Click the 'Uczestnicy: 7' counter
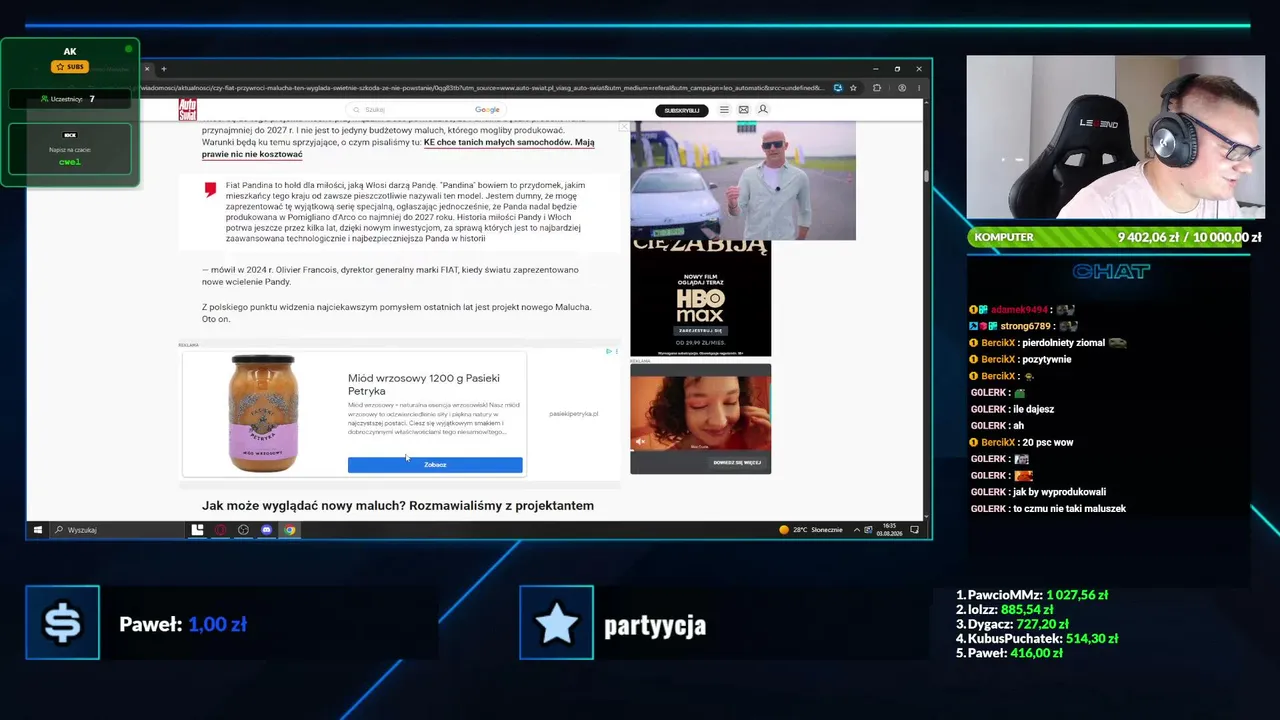The height and width of the screenshot is (720, 1280). point(69,99)
